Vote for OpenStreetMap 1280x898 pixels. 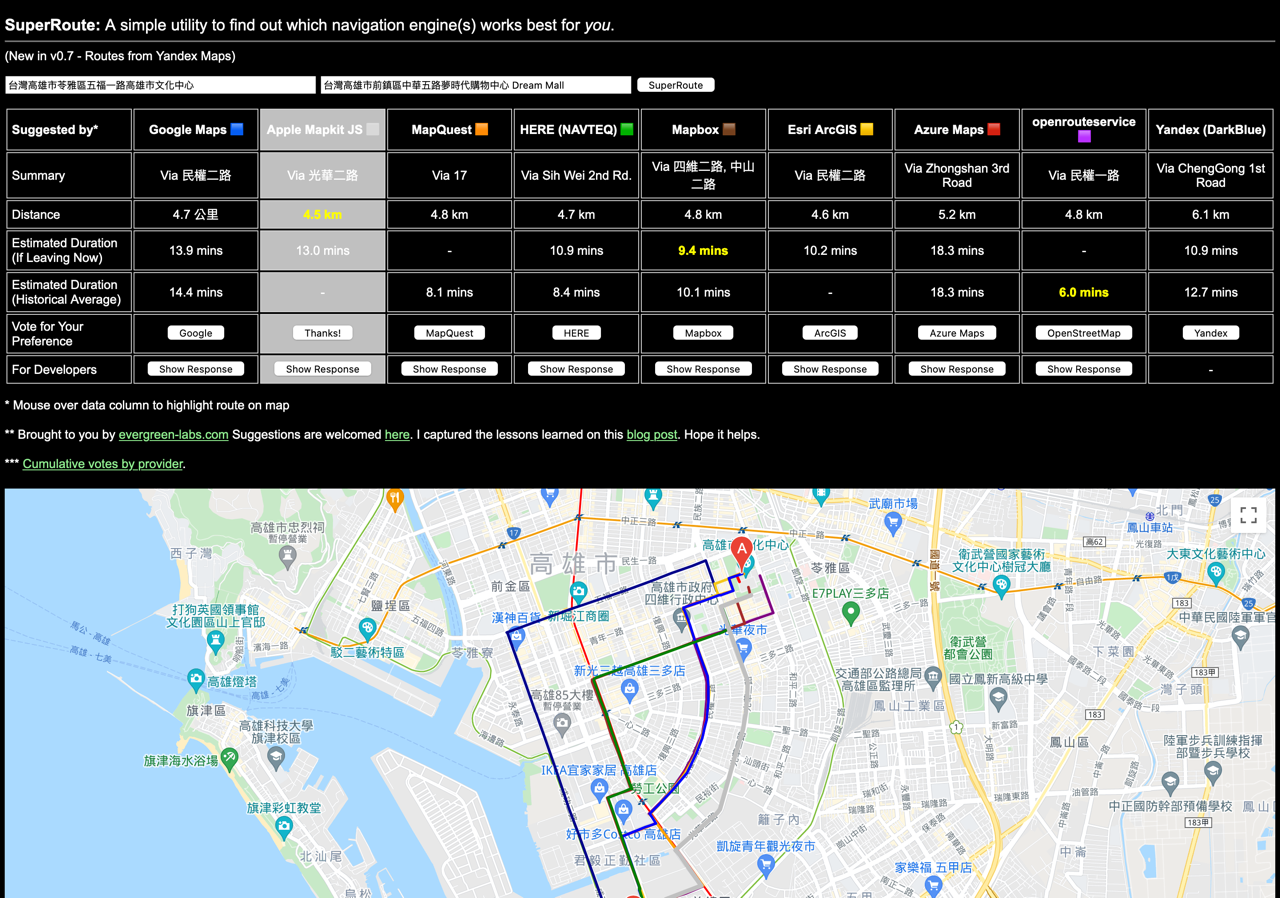(x=1084, y=333)
